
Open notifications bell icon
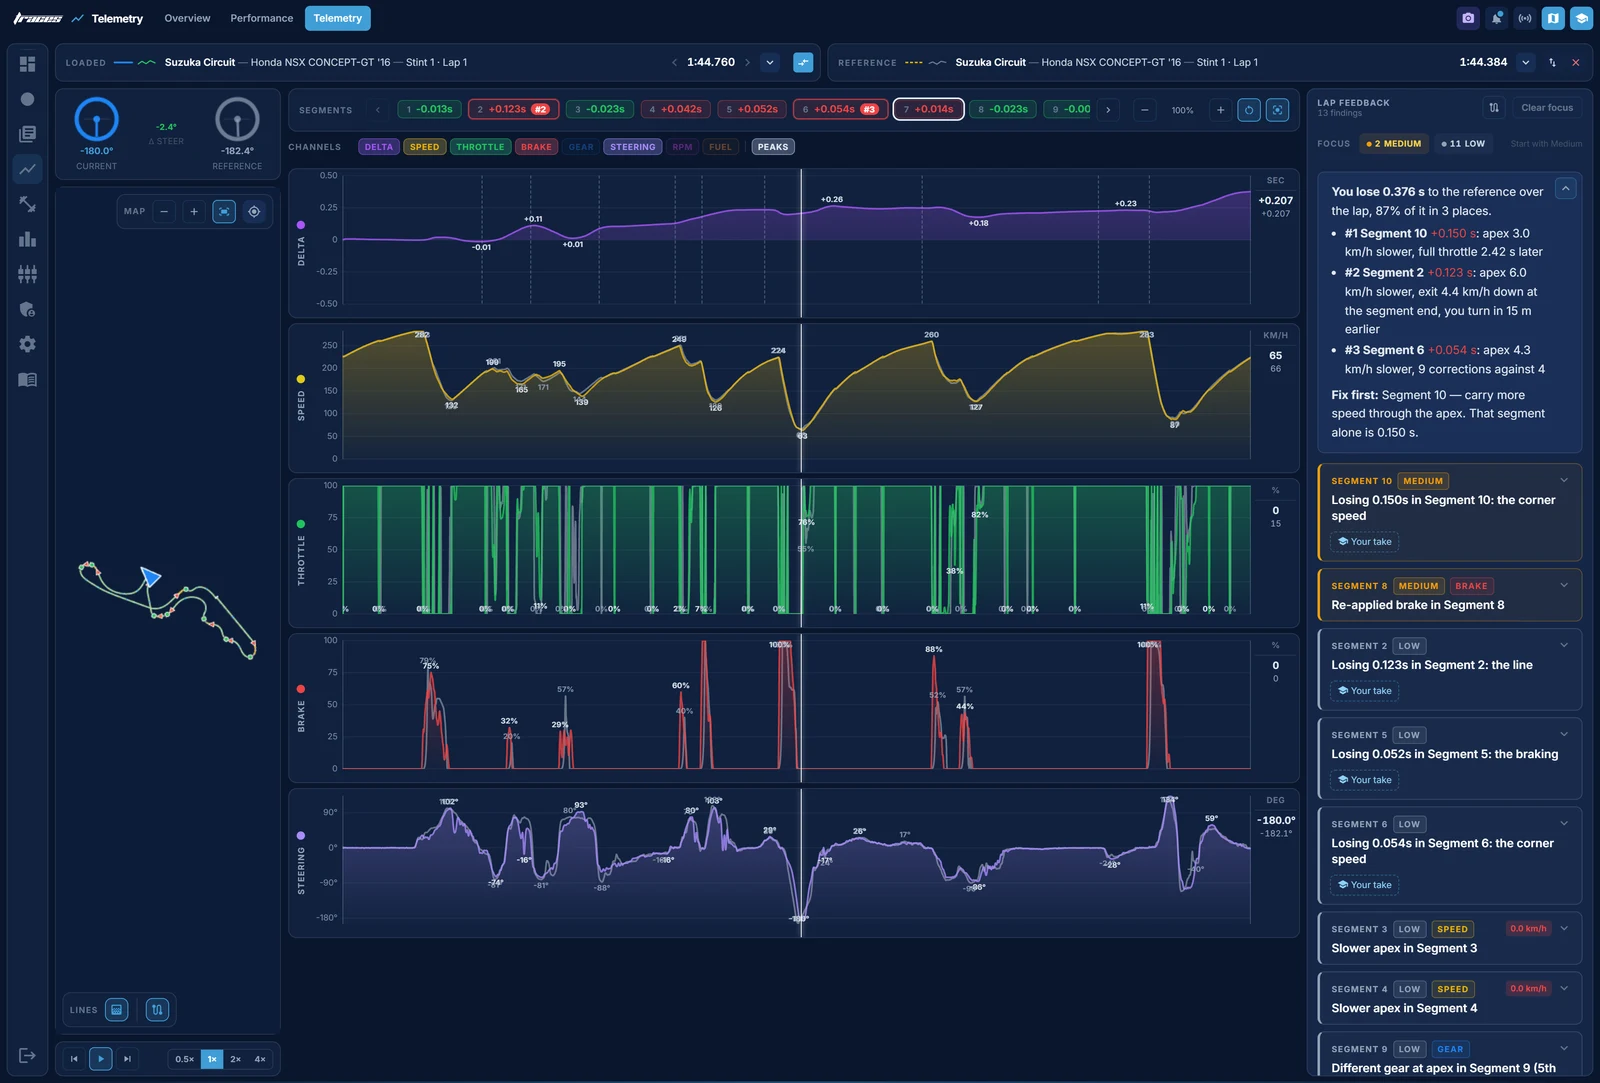tap(1497, 18)
